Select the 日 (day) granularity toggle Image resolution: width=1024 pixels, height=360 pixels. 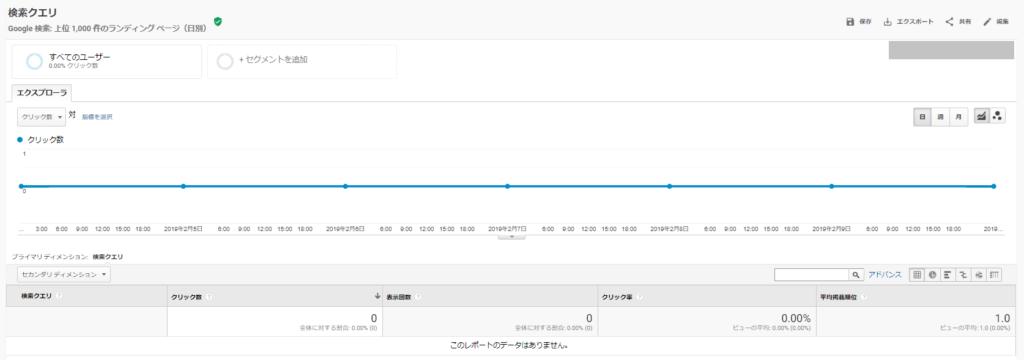(922, 116)
